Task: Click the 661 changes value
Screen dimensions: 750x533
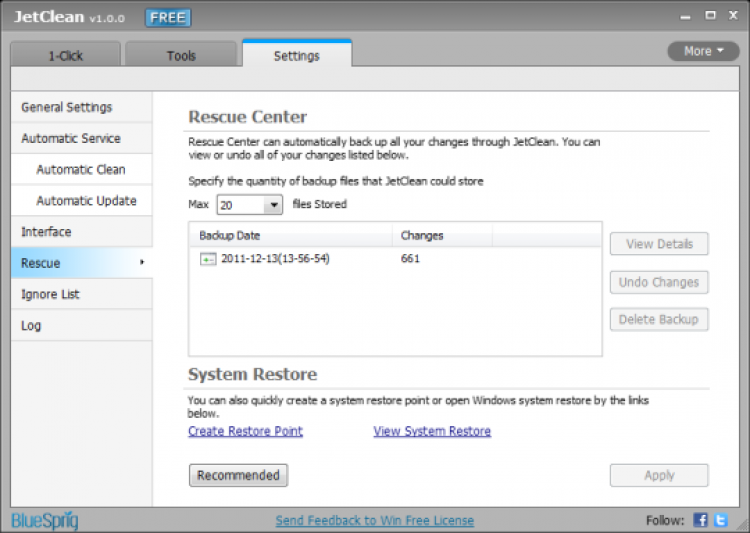Action: (410, 259)
